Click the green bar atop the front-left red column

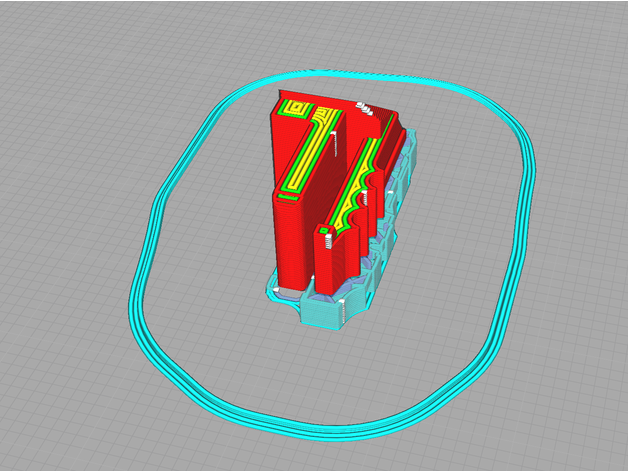285,196
